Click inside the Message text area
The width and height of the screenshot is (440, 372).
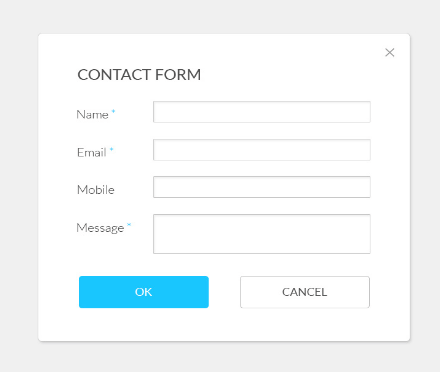pyautogui.click(x=262, y=234)
